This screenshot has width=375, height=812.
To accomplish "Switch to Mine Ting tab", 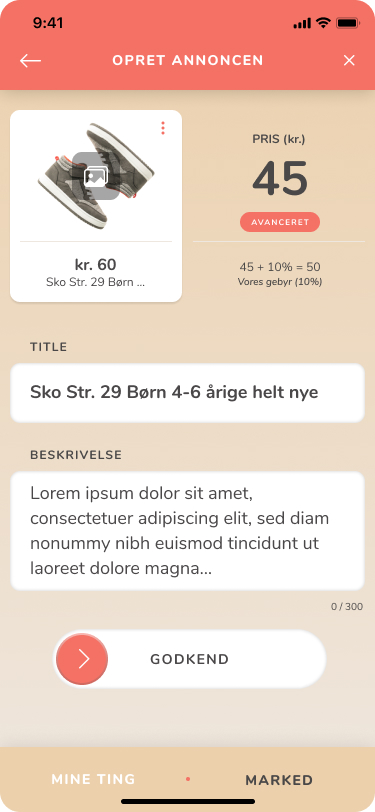I will [93, 779].
